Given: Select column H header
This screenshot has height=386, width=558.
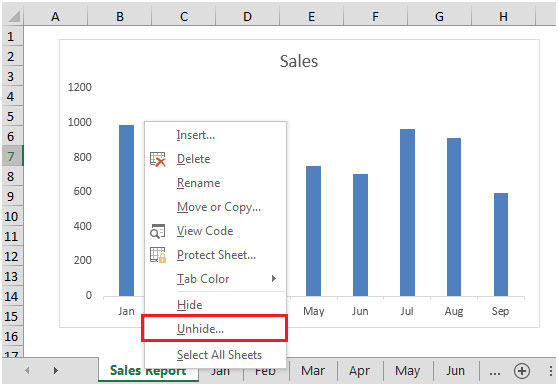Looking at the screenshot, I should tap(503, 16).
